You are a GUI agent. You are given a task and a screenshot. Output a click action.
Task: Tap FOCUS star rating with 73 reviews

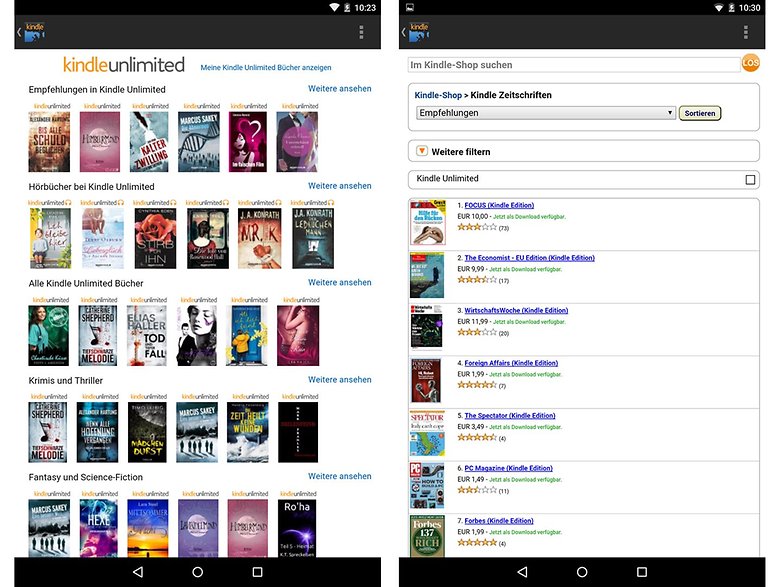pyautogui.click(x=477, y=227)
